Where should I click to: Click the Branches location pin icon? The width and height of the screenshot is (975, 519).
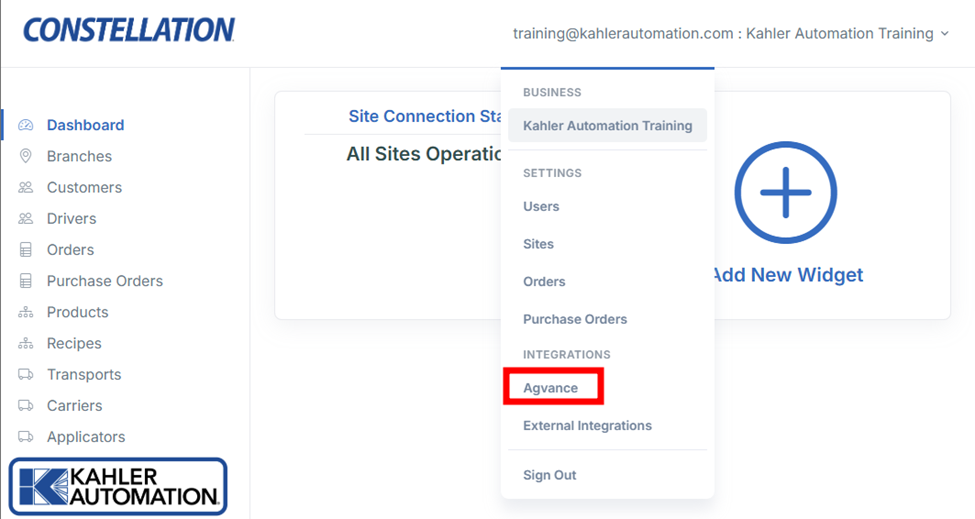(26, 156)
